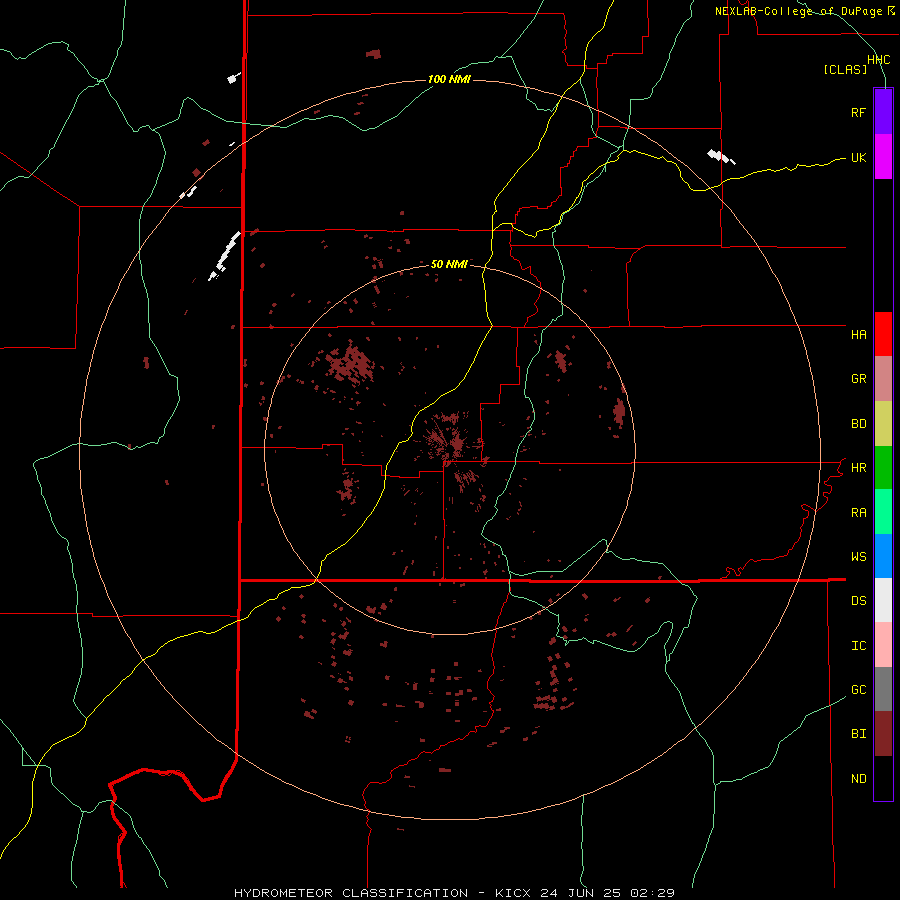Click the WS blue legend swatch

[x=883, y=556]
